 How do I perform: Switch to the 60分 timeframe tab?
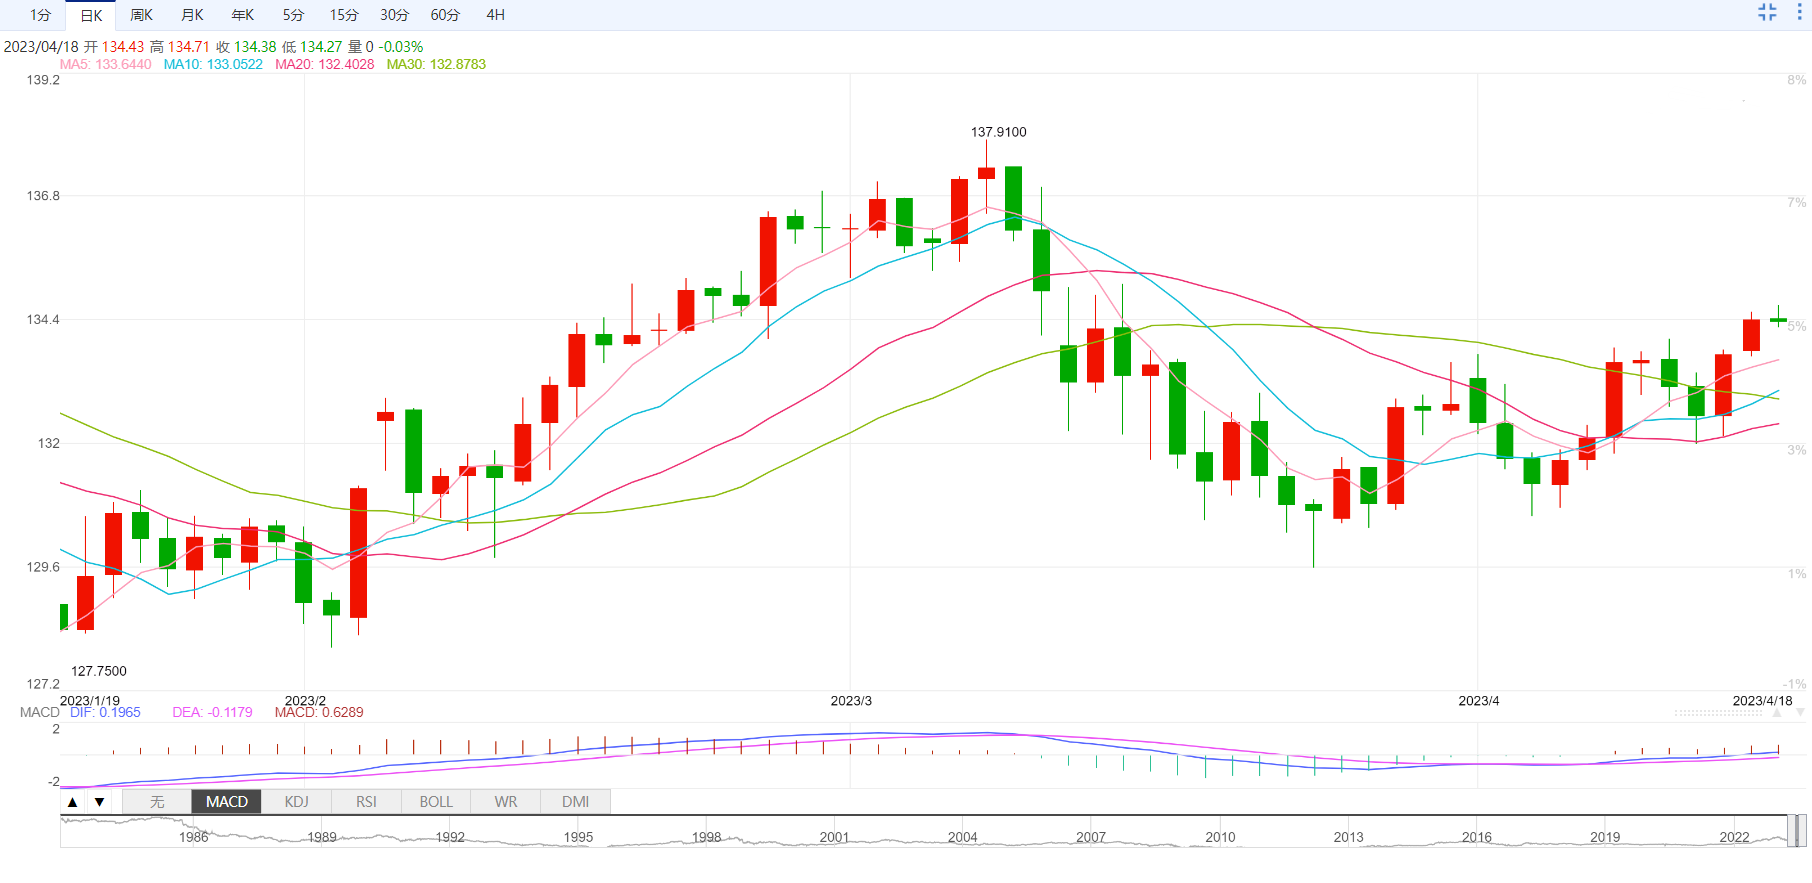point(446,15)
